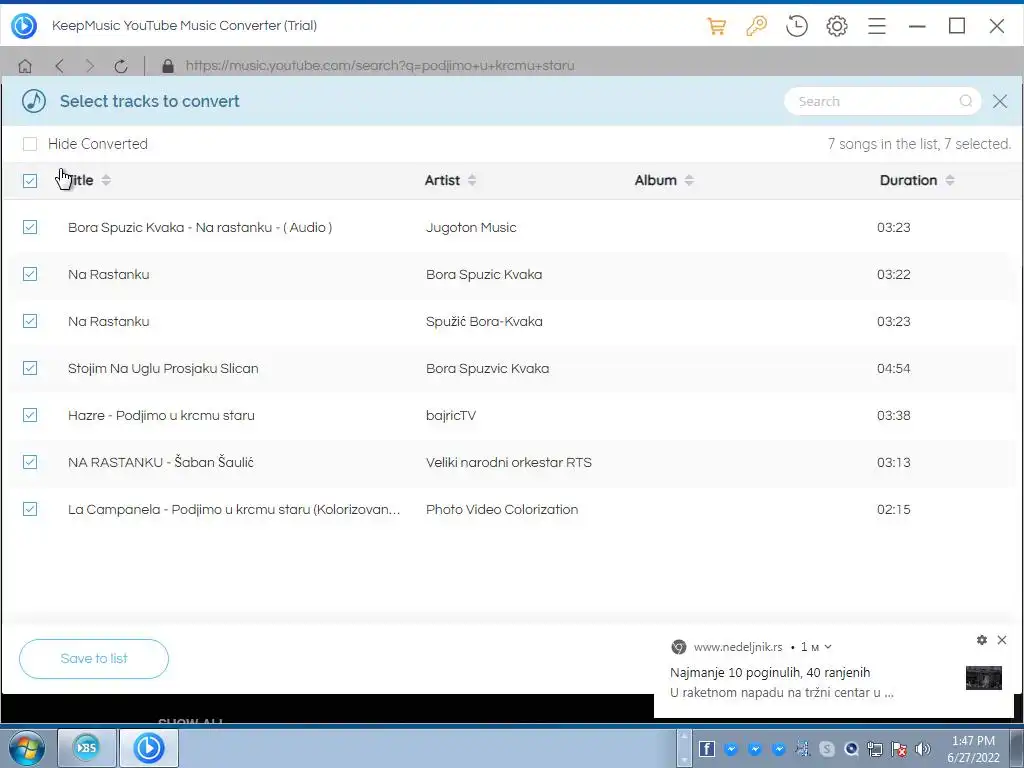
Task: Navigate back with the left arrow
Action: [x=59, y=66]
